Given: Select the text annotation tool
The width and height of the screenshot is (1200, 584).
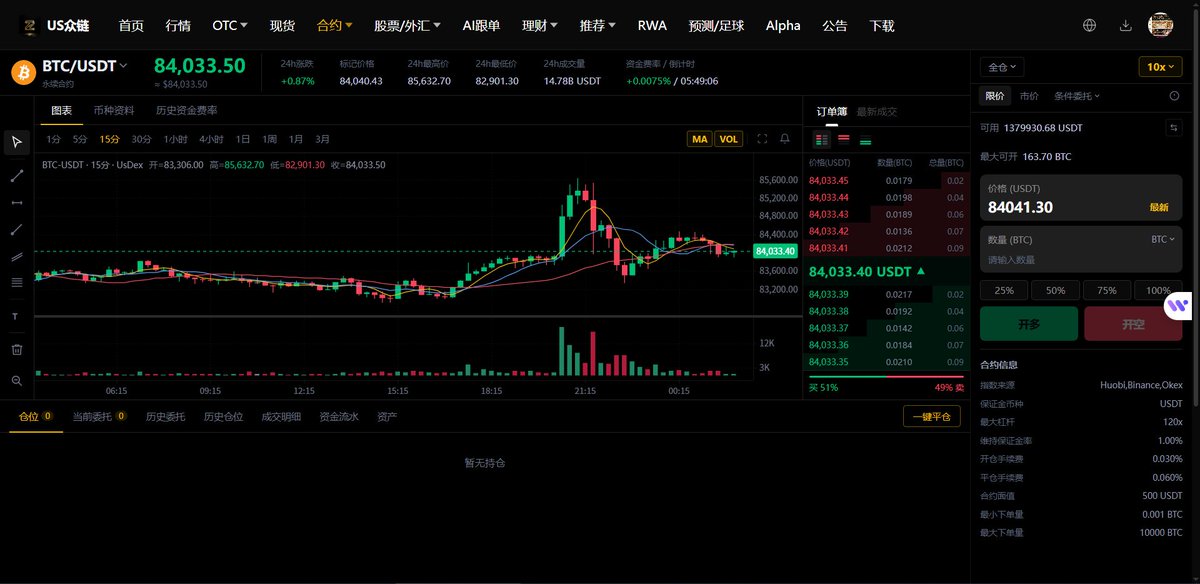Looking at the screenshot, I should (16, 316).
